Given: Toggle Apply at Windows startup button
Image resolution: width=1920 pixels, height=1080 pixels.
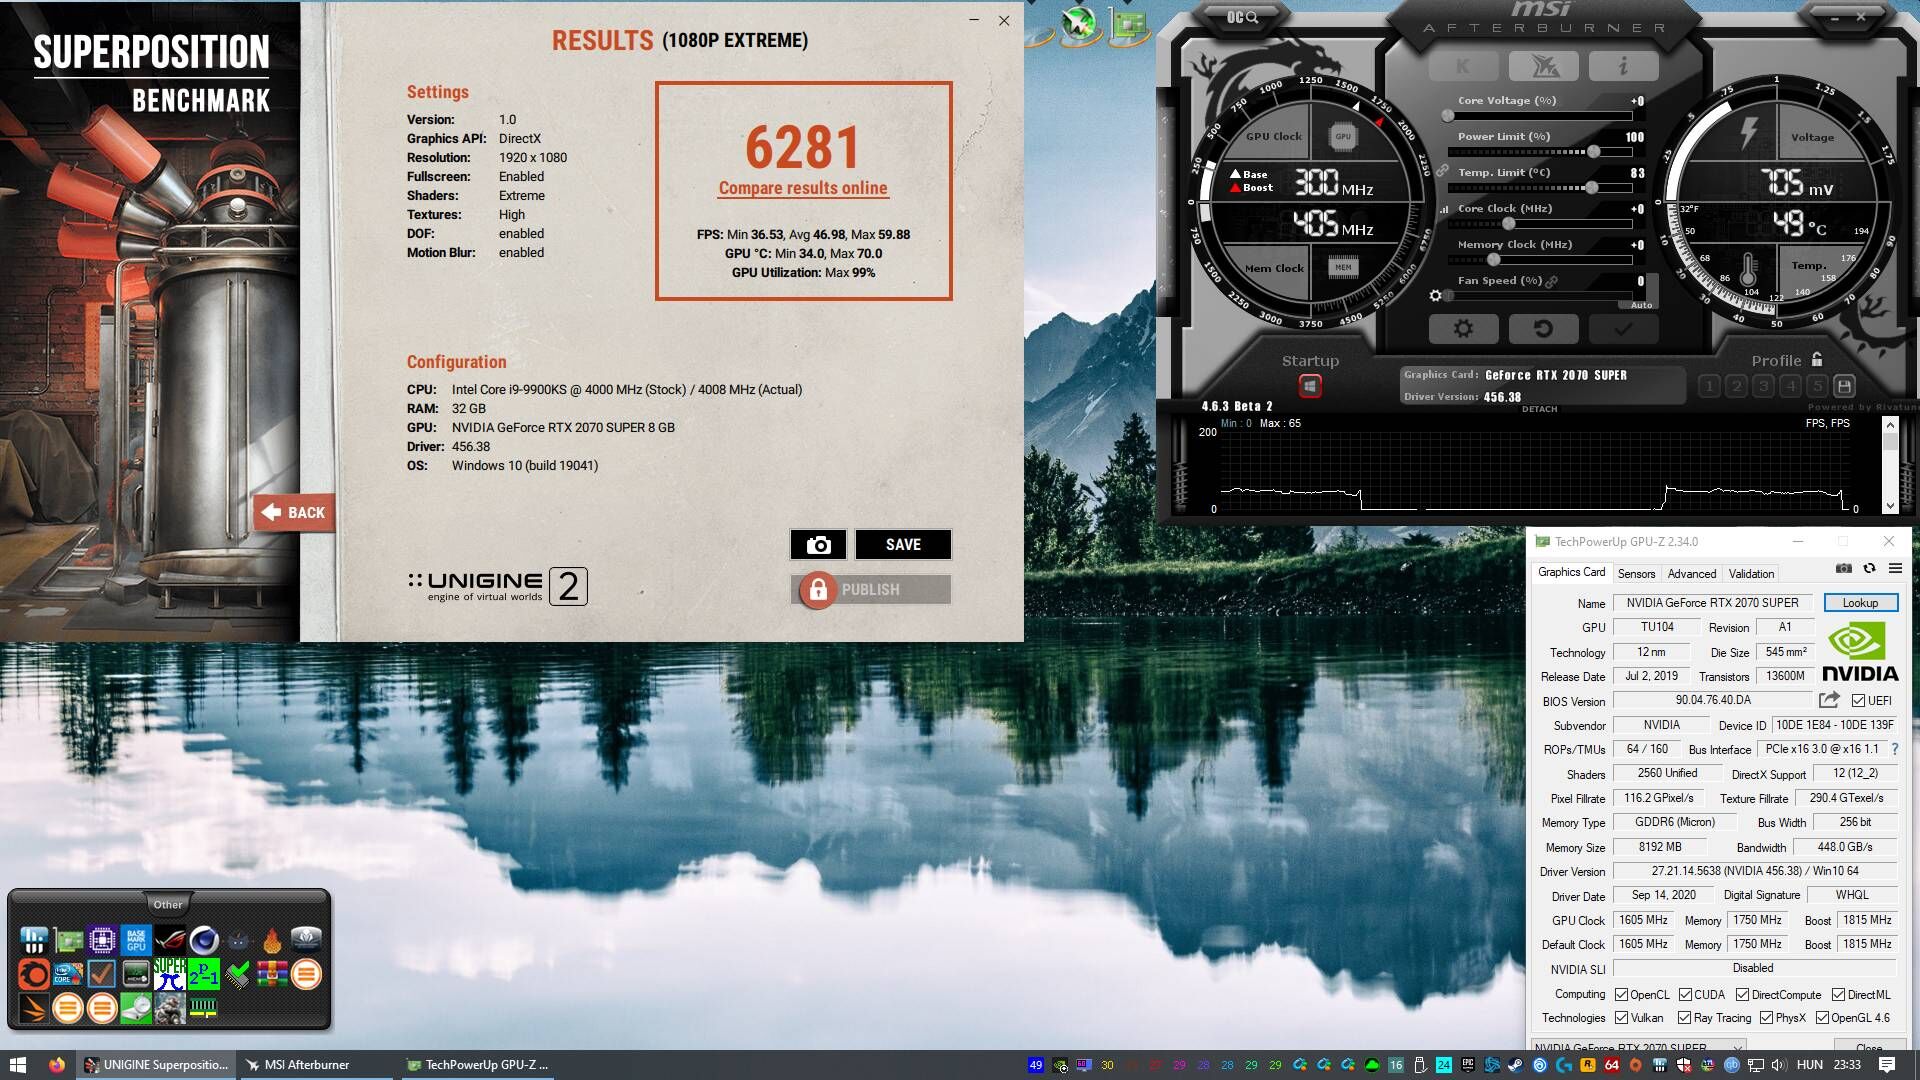Looking at the screenshot, I should tap(1310, 386).
